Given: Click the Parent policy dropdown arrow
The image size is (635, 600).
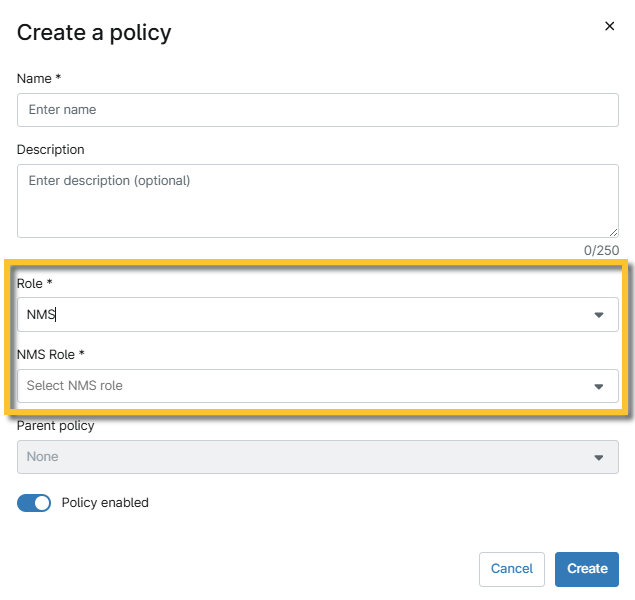Looking at the screenshot, I should pyautogui.click(x=598, y=457).
